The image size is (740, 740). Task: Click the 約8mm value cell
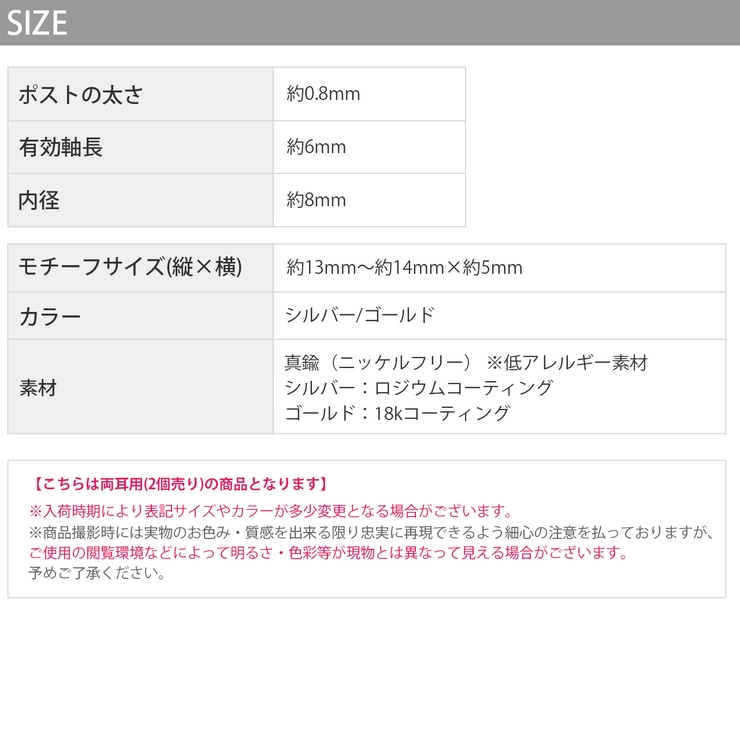tap(370, 200)
